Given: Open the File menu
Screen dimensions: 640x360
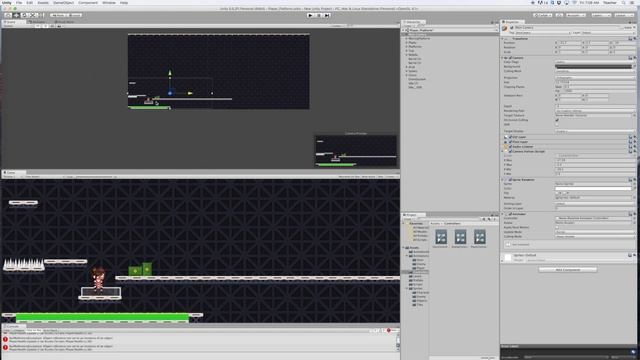Looking at the screenshot, I should pos(19,2).
